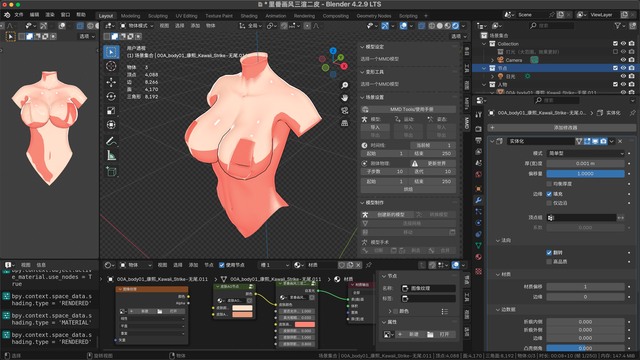Hide the Collection using its eye icon
The image size is (640, 360).
623,43
